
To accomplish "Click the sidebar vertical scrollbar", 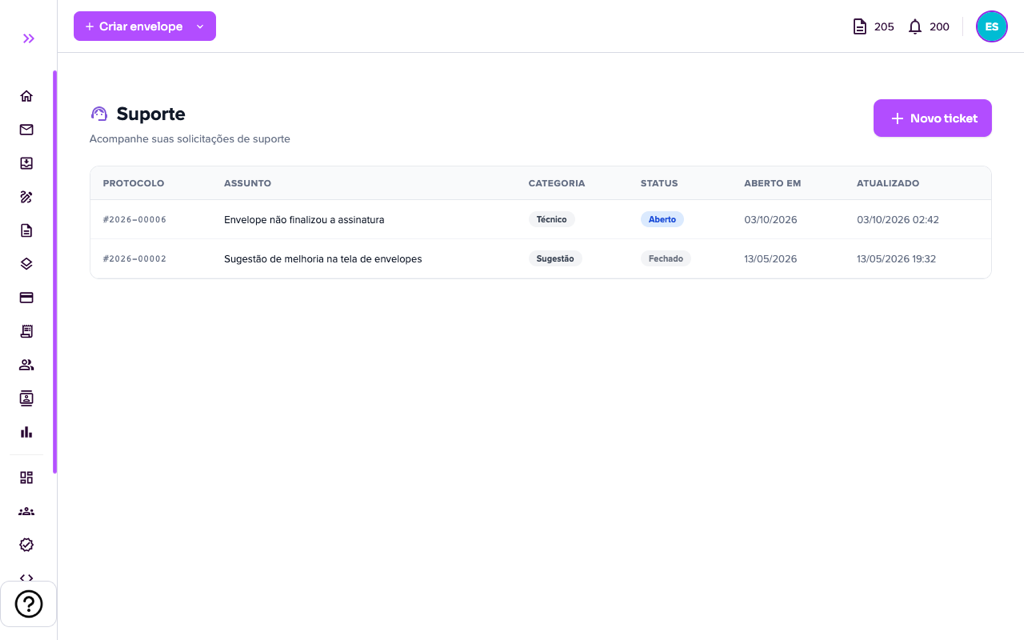I will click(55, 272).
